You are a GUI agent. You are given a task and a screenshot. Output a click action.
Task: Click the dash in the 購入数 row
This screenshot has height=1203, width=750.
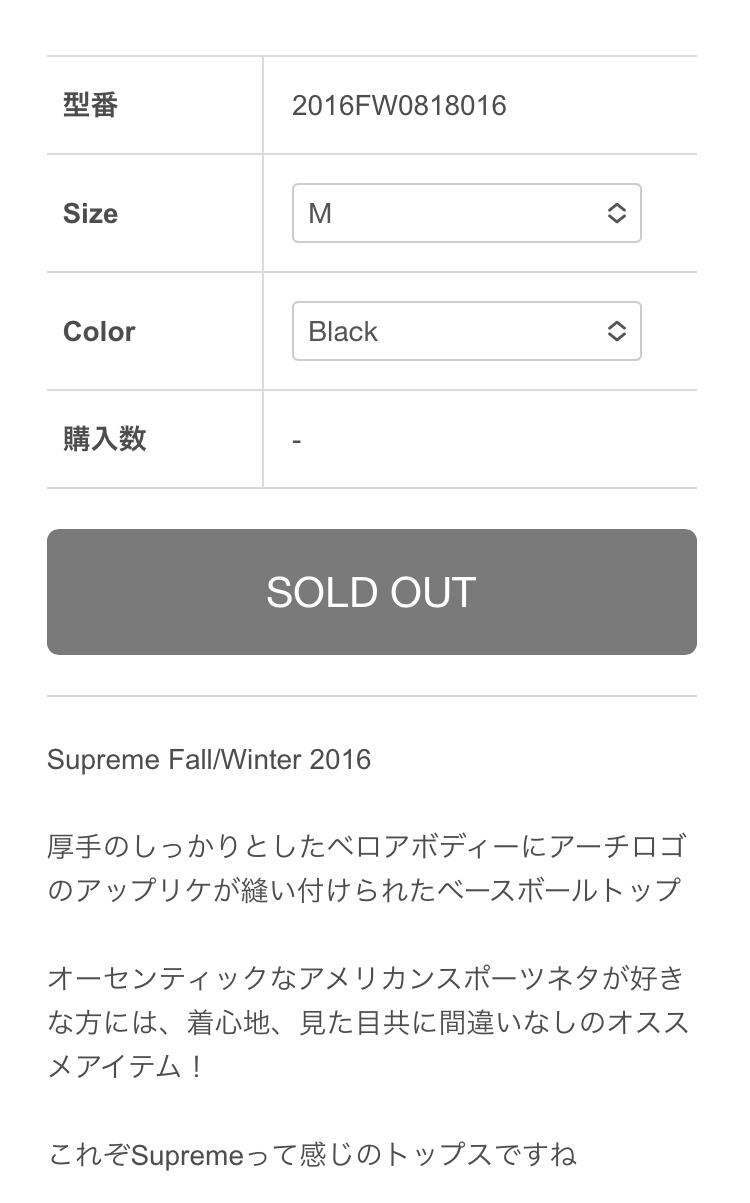point(297,440)
